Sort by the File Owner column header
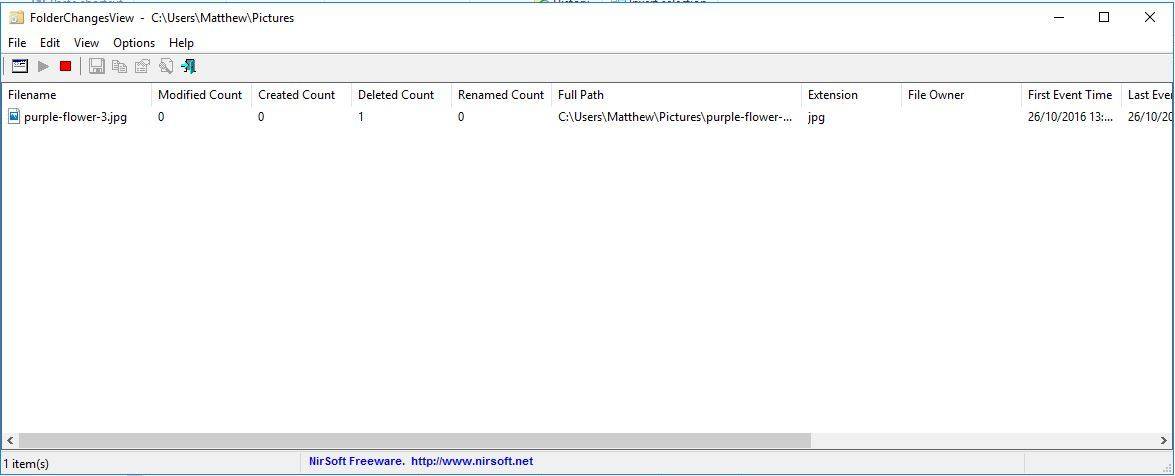 tap(961, 95)
